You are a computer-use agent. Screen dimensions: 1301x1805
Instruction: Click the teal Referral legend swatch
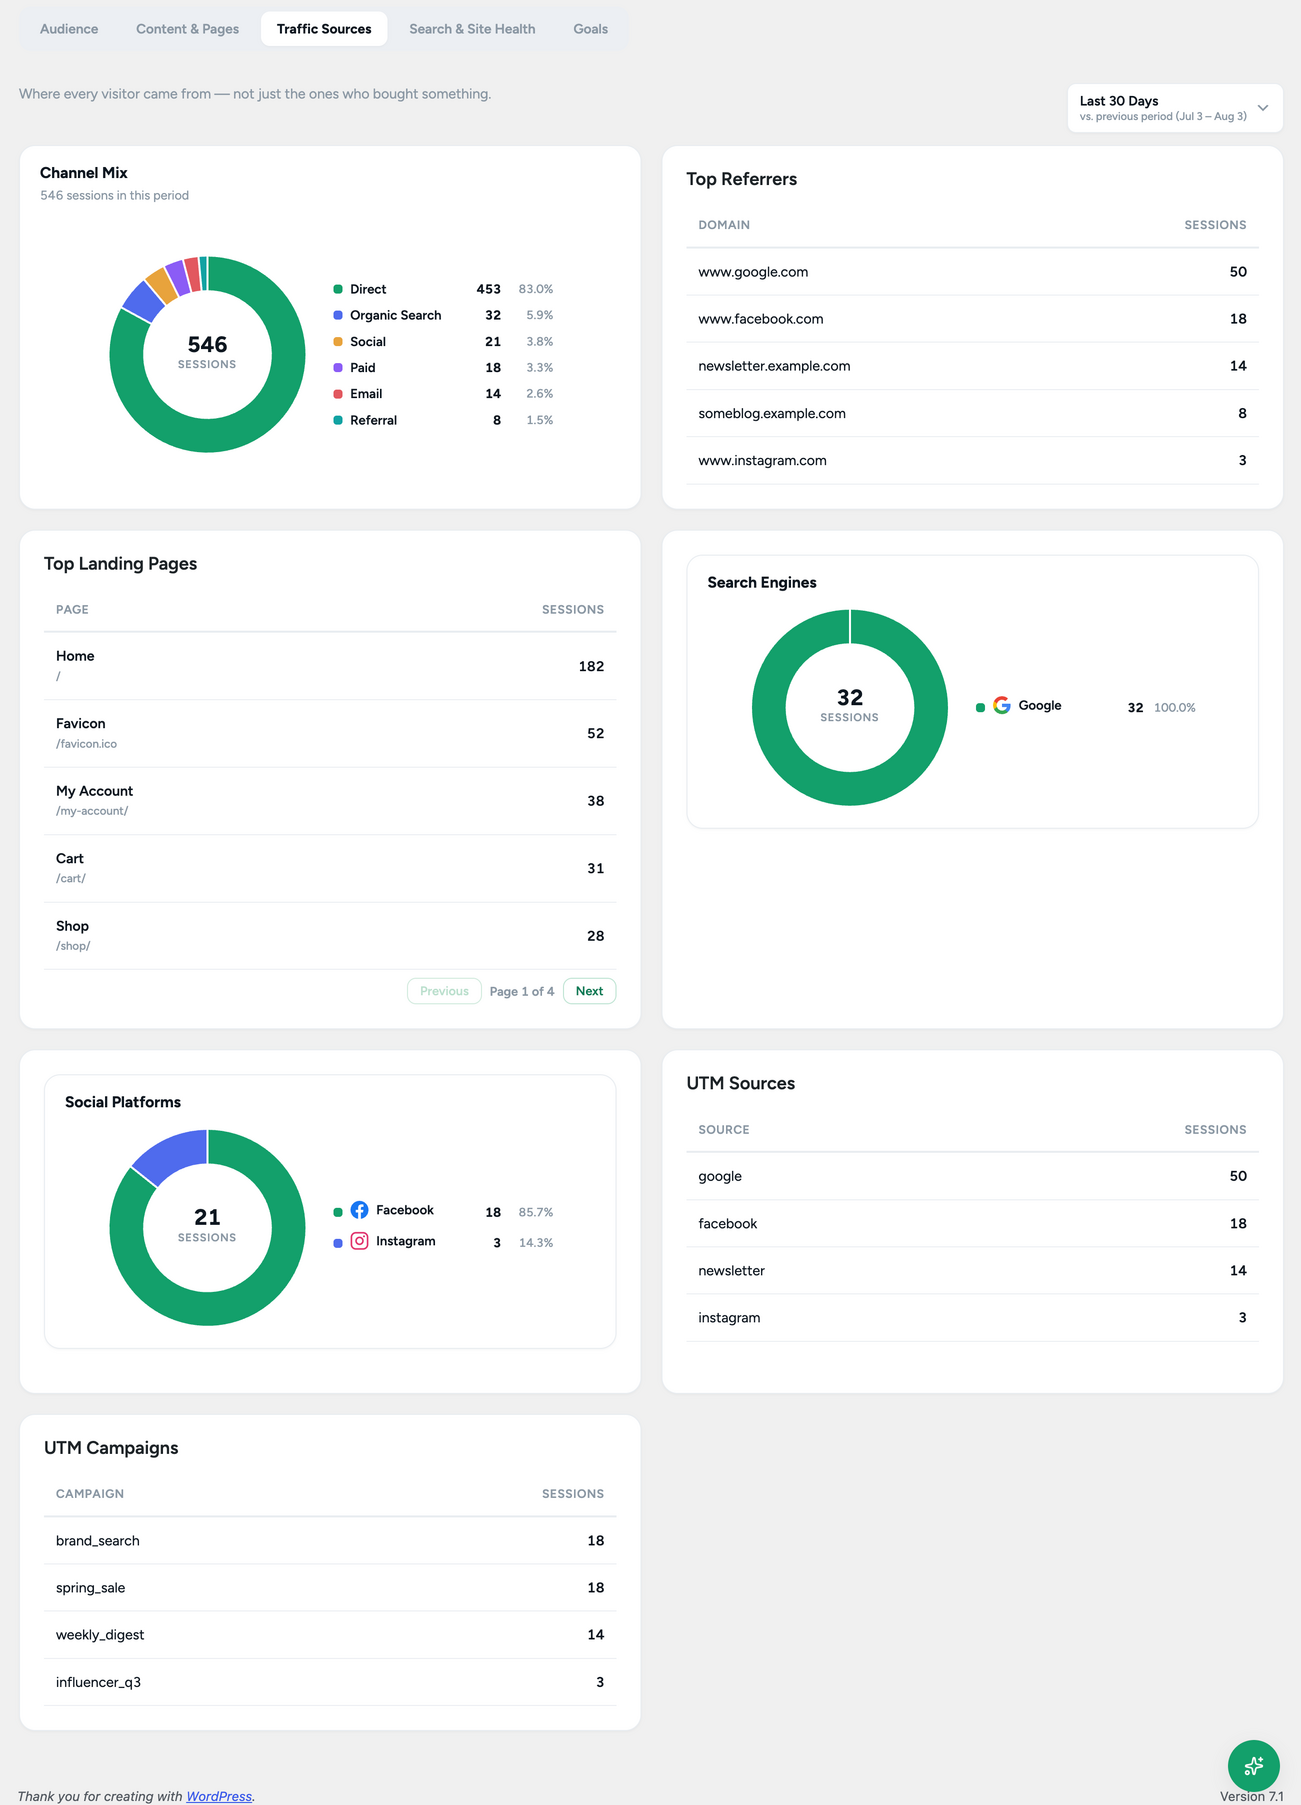click(338, 420)
